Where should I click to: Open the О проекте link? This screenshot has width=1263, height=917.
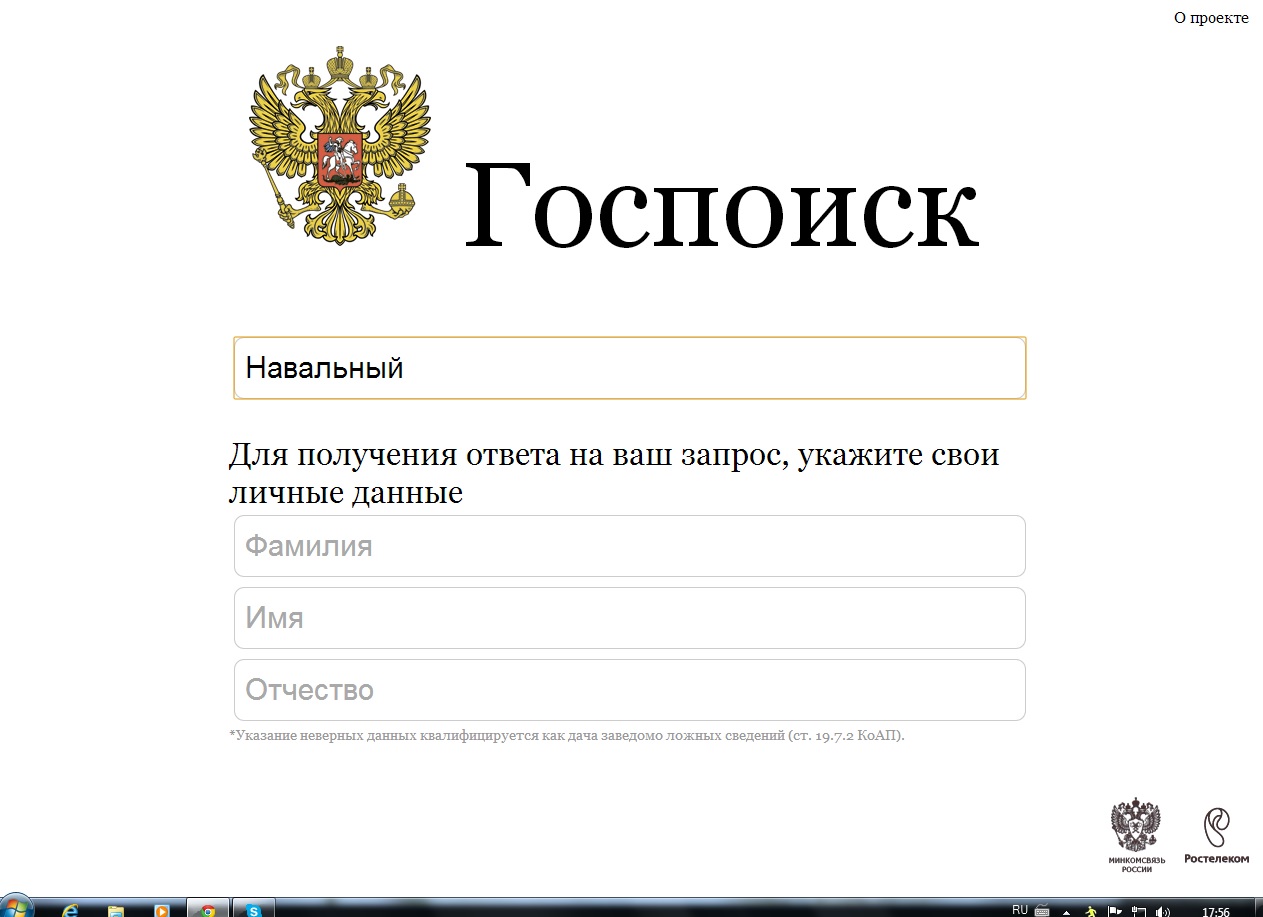1211,17
